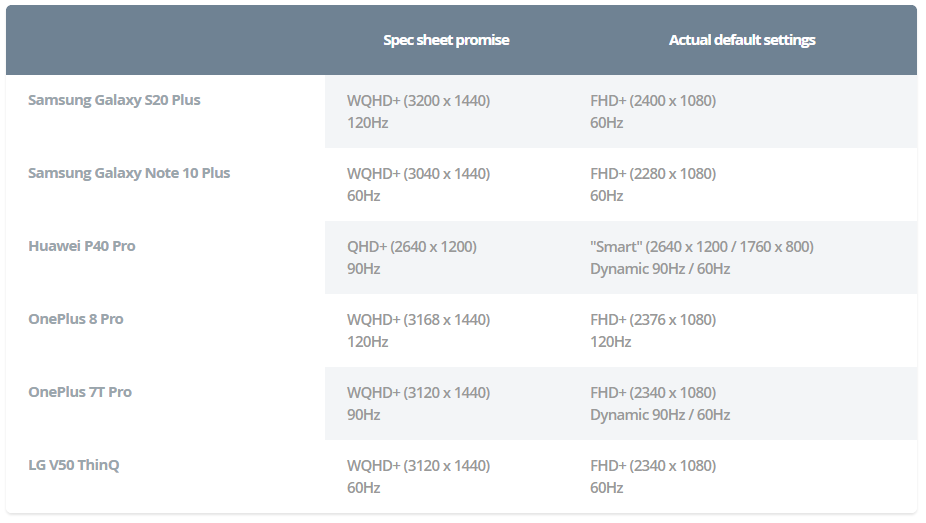The height and width of the screenshot is (523, 926).
Task: Click the Huawei P40 Pro row label
Action: click(x=82, y=246)
